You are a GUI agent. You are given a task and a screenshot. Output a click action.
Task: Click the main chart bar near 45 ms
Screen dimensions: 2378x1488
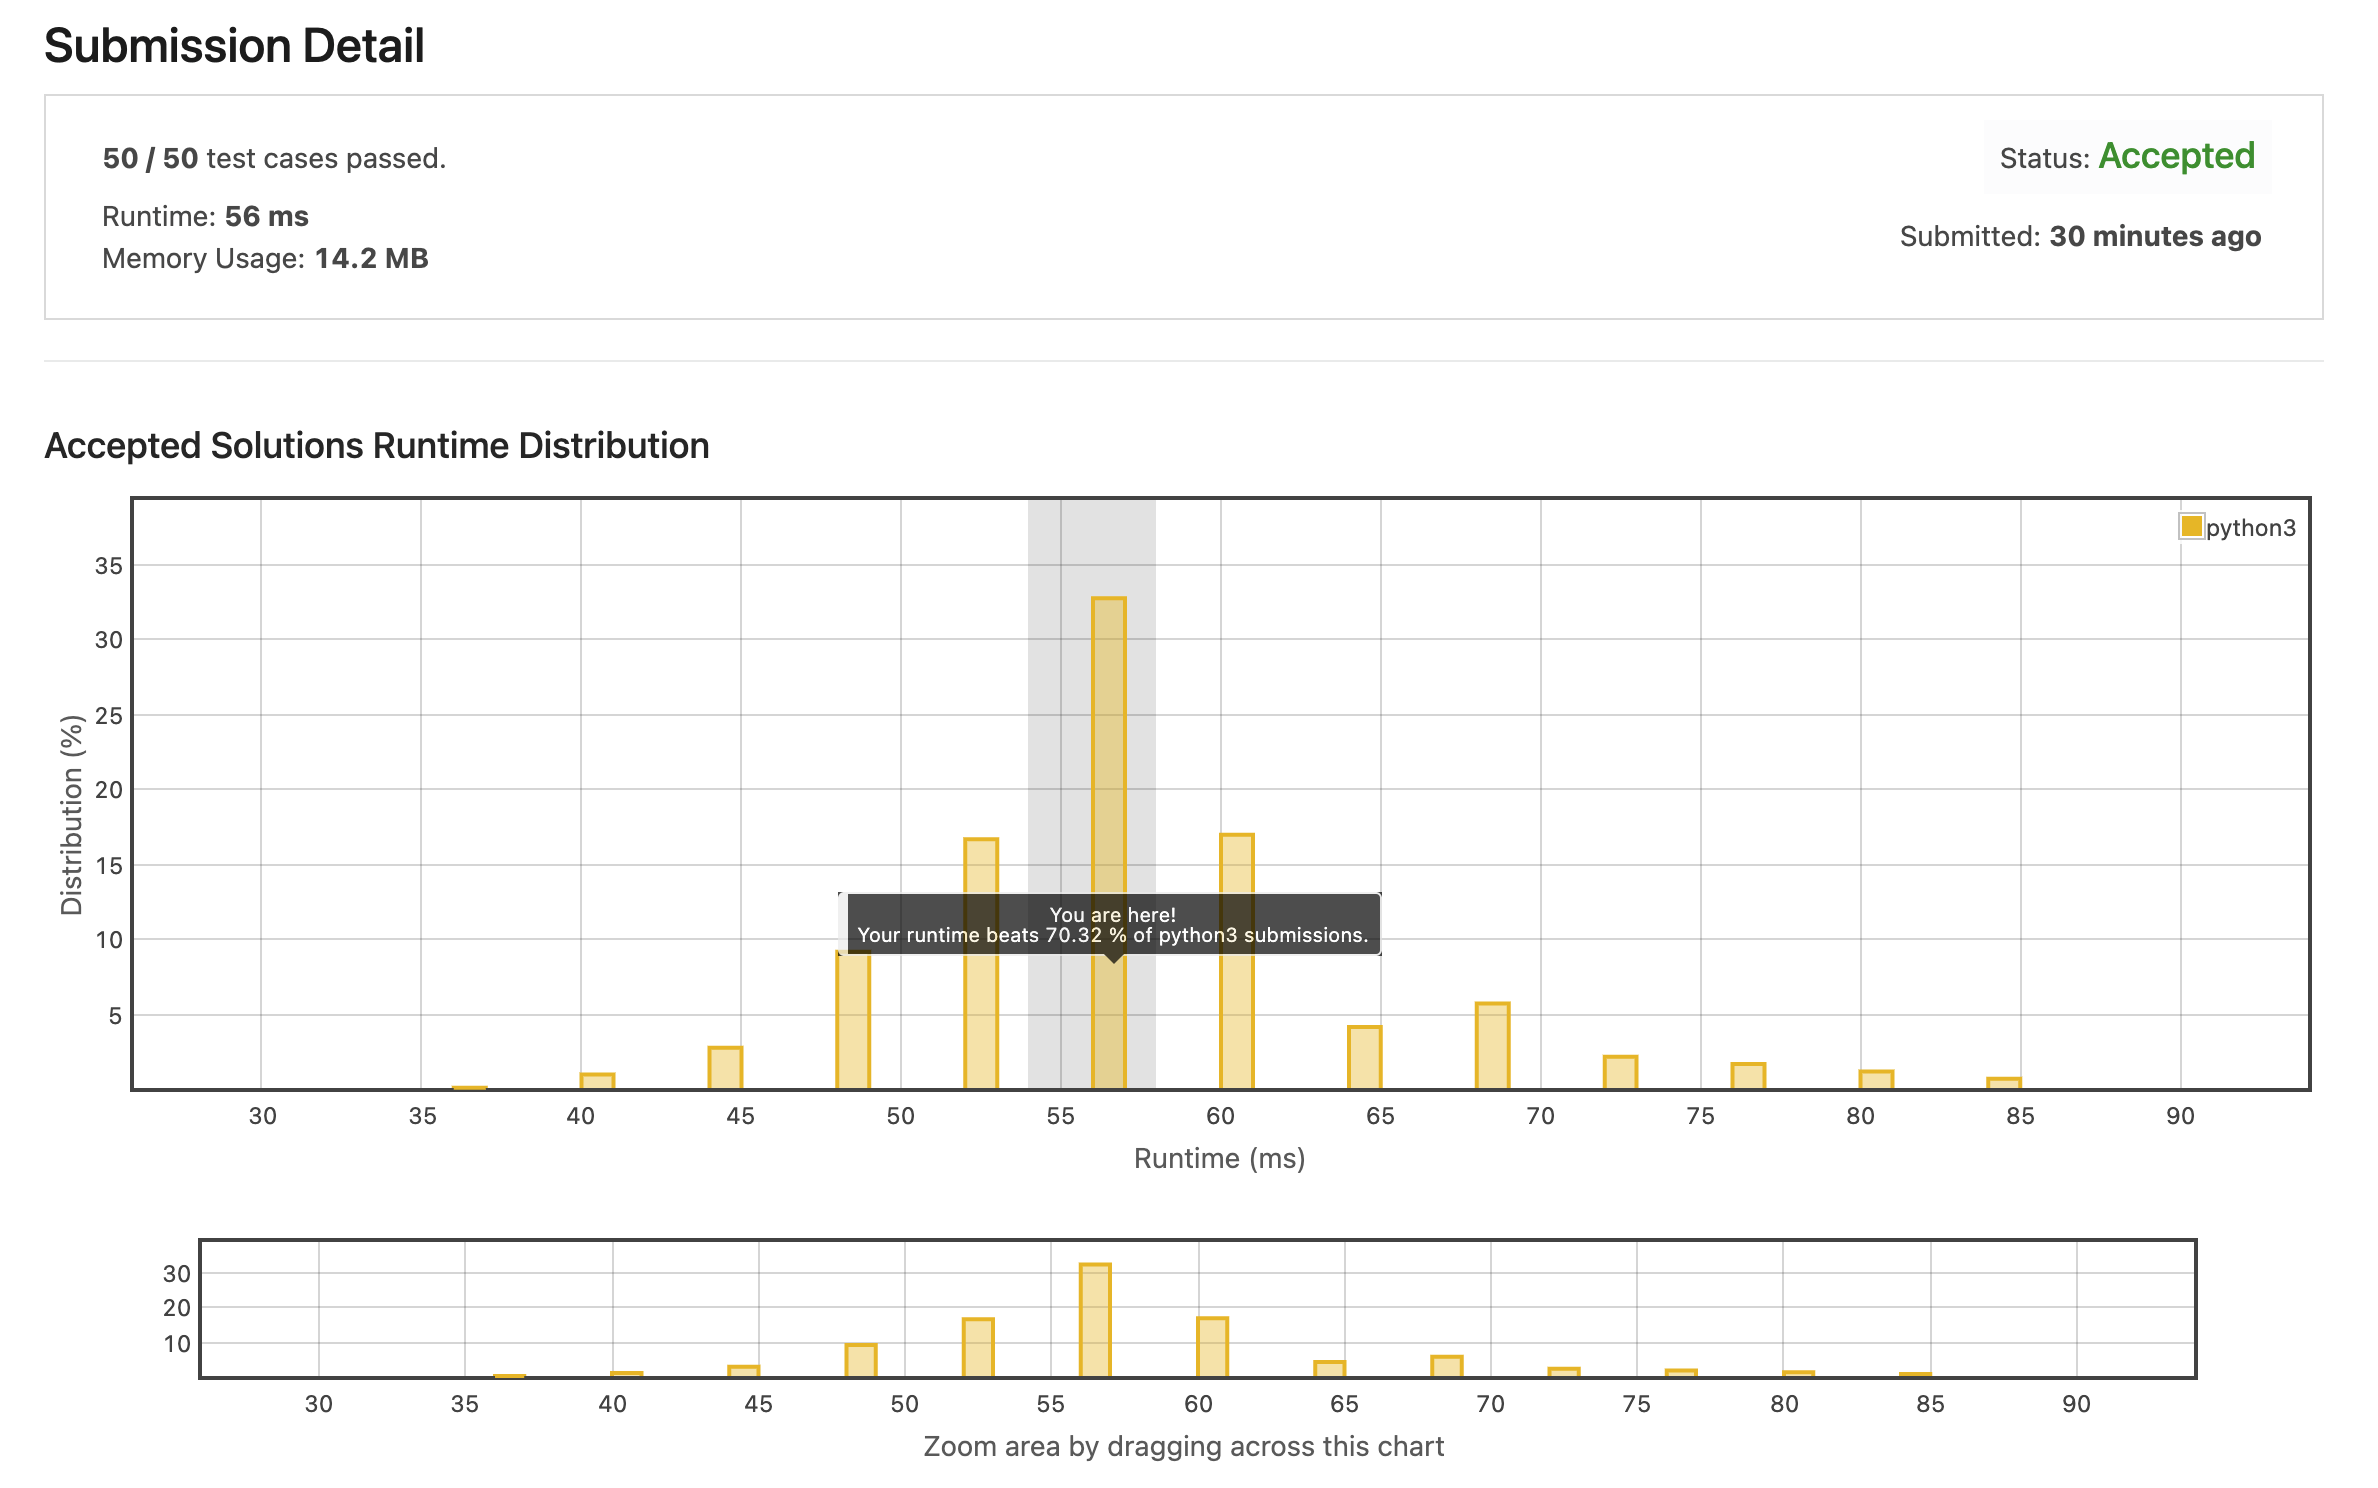(x=725, y=1068)
